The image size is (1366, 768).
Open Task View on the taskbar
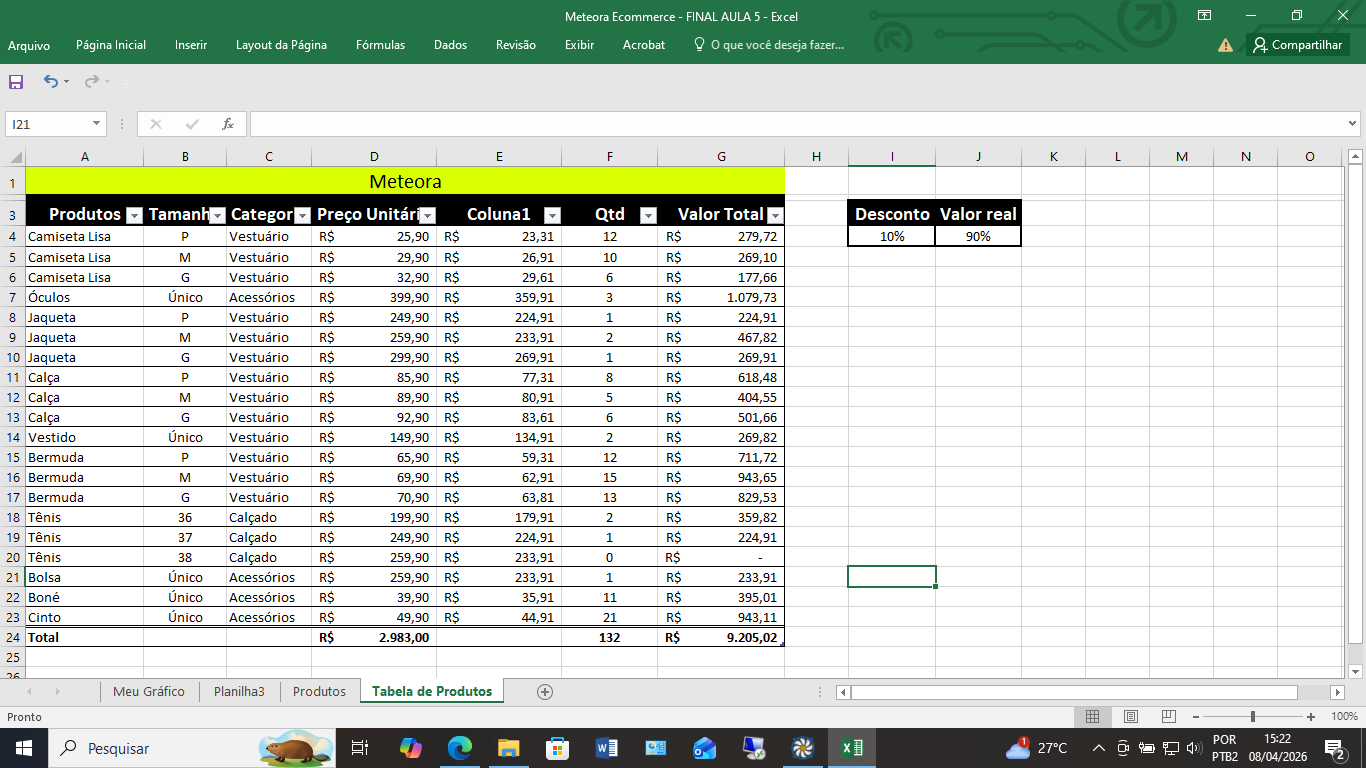(360, 748)
